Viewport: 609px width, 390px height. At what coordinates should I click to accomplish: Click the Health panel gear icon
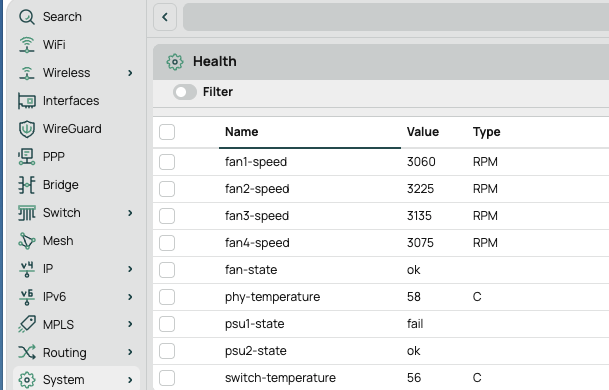coord(175,62)
